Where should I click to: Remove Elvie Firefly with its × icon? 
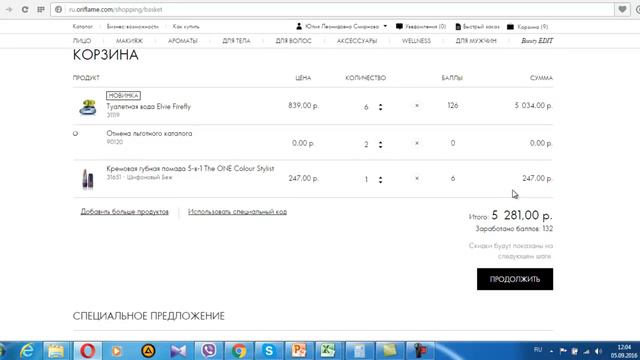417,106
